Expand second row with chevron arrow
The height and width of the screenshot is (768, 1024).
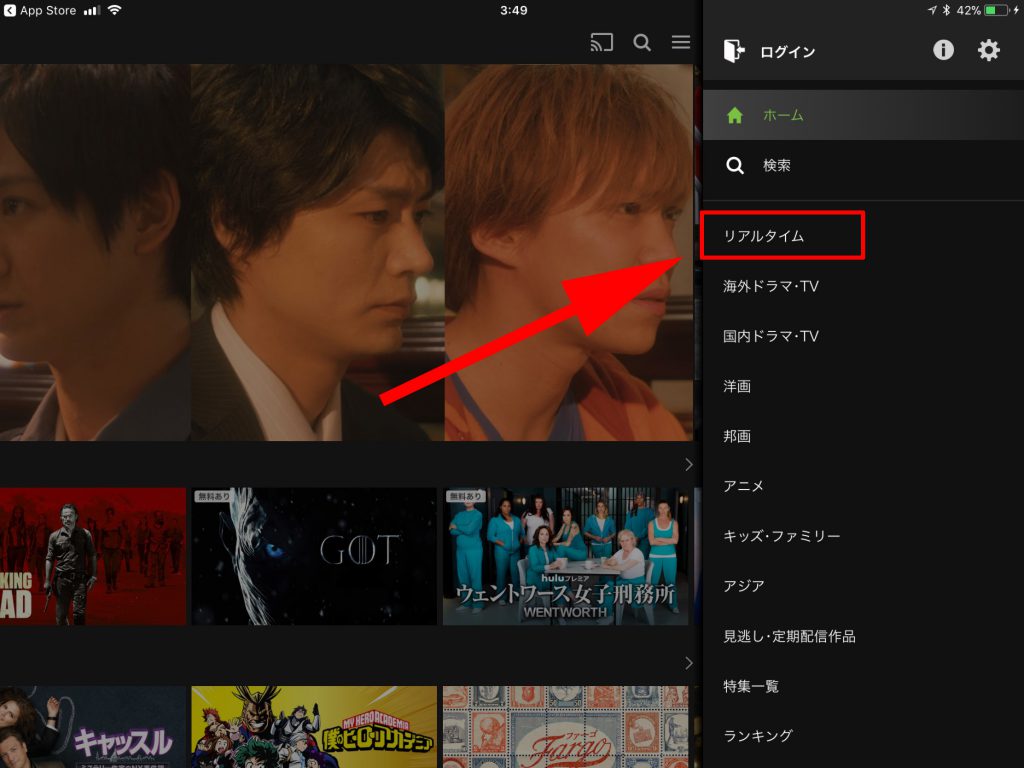tap(688, 663)
